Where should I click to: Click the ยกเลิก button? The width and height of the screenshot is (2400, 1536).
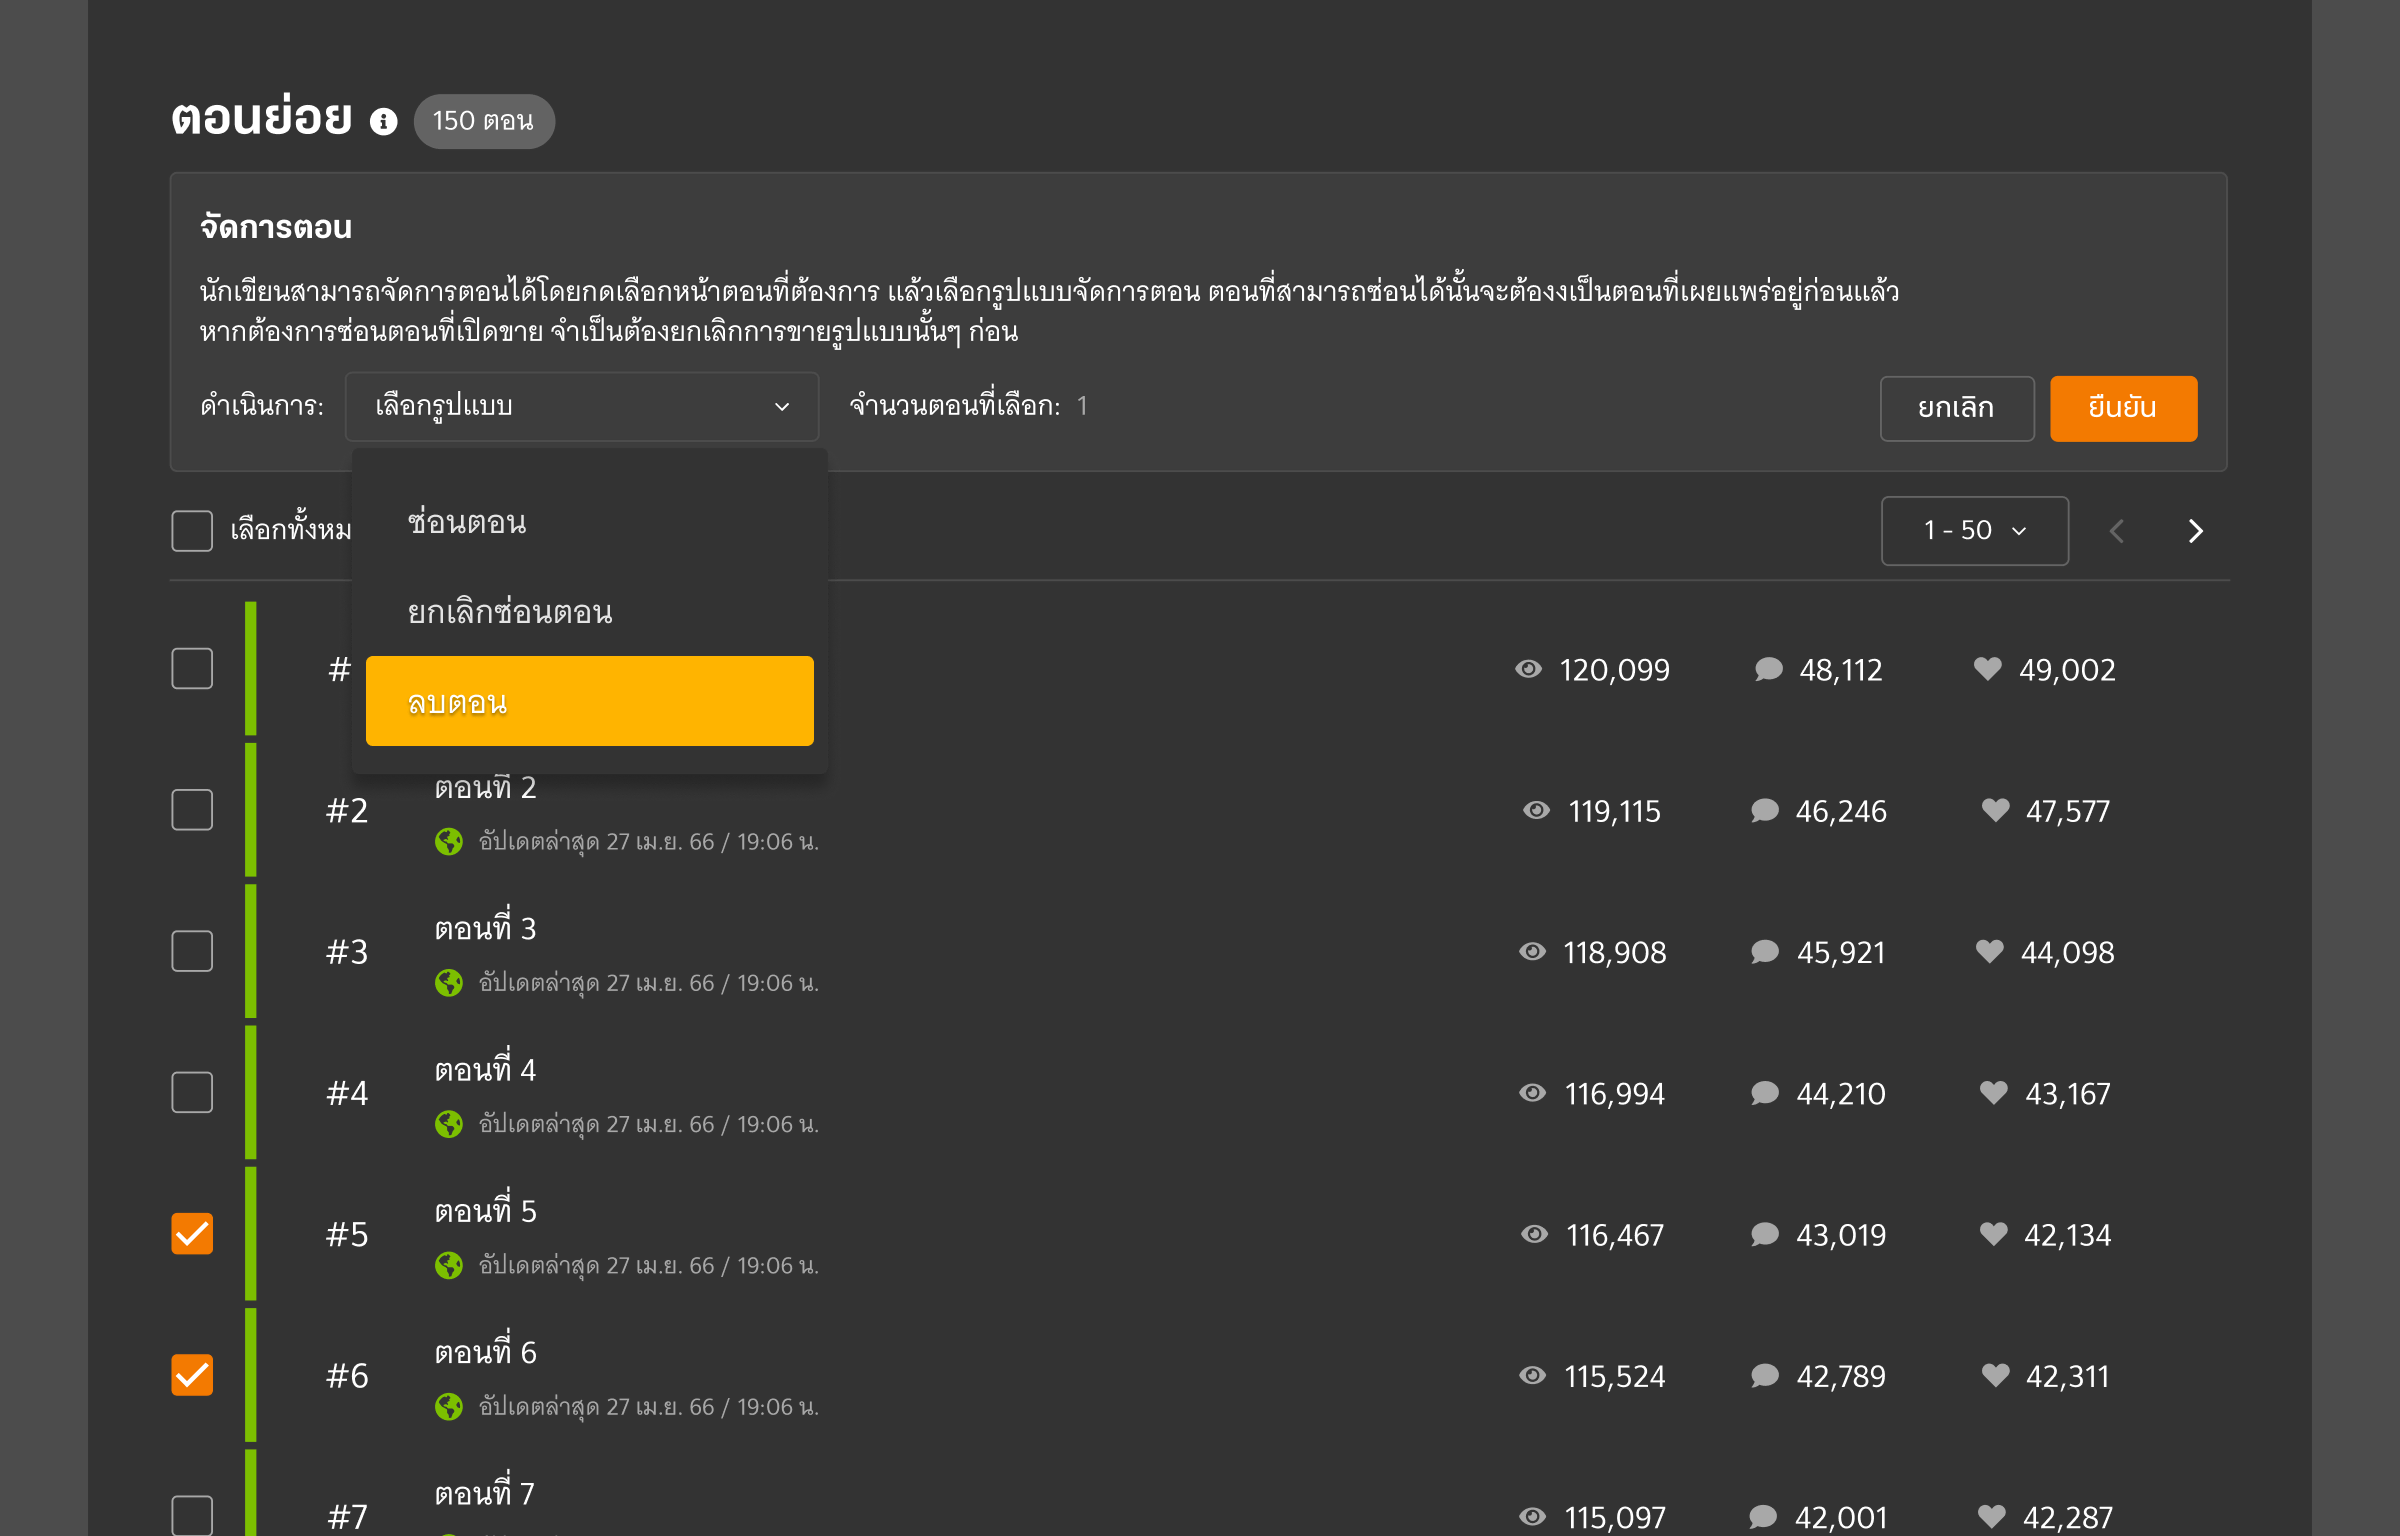1957,408
